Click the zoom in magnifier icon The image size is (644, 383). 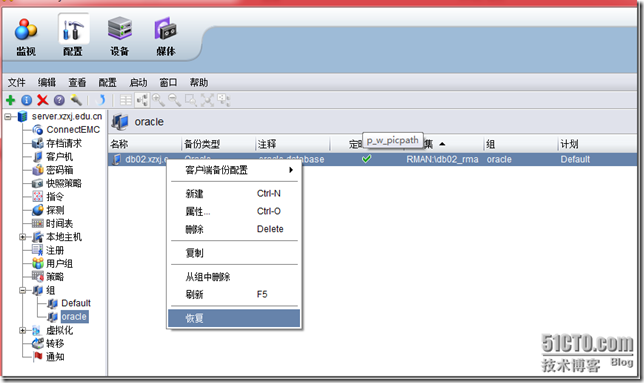pos(159,100)
